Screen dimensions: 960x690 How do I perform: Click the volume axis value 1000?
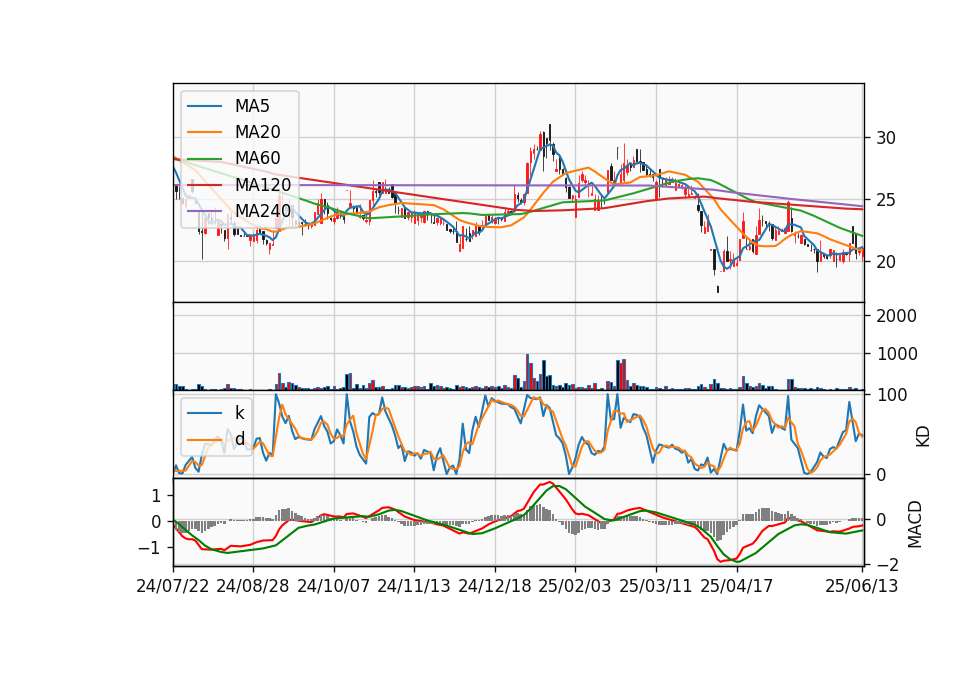pos(896,354)
